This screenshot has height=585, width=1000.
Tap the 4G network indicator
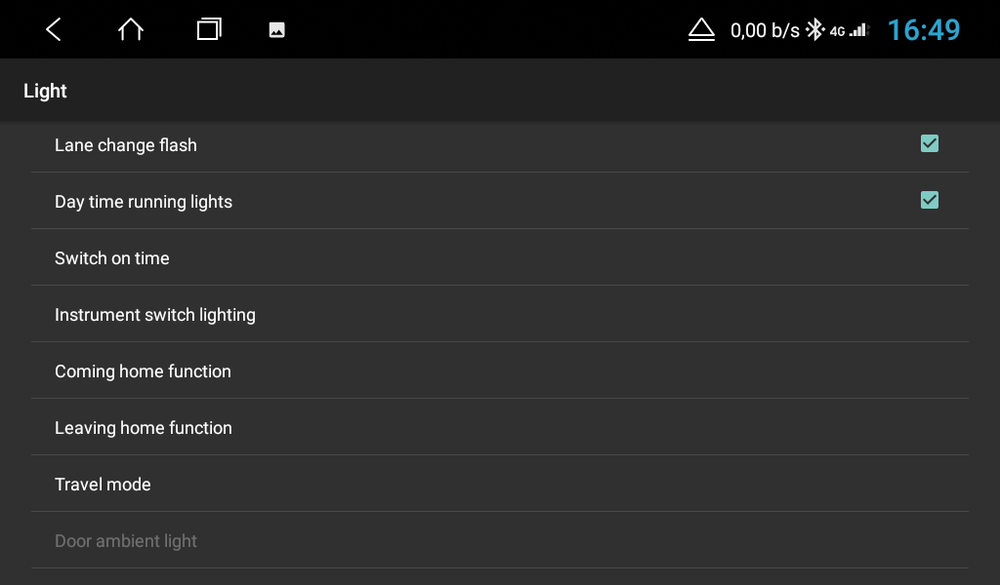pyautogui.click(x=836, y=31)
